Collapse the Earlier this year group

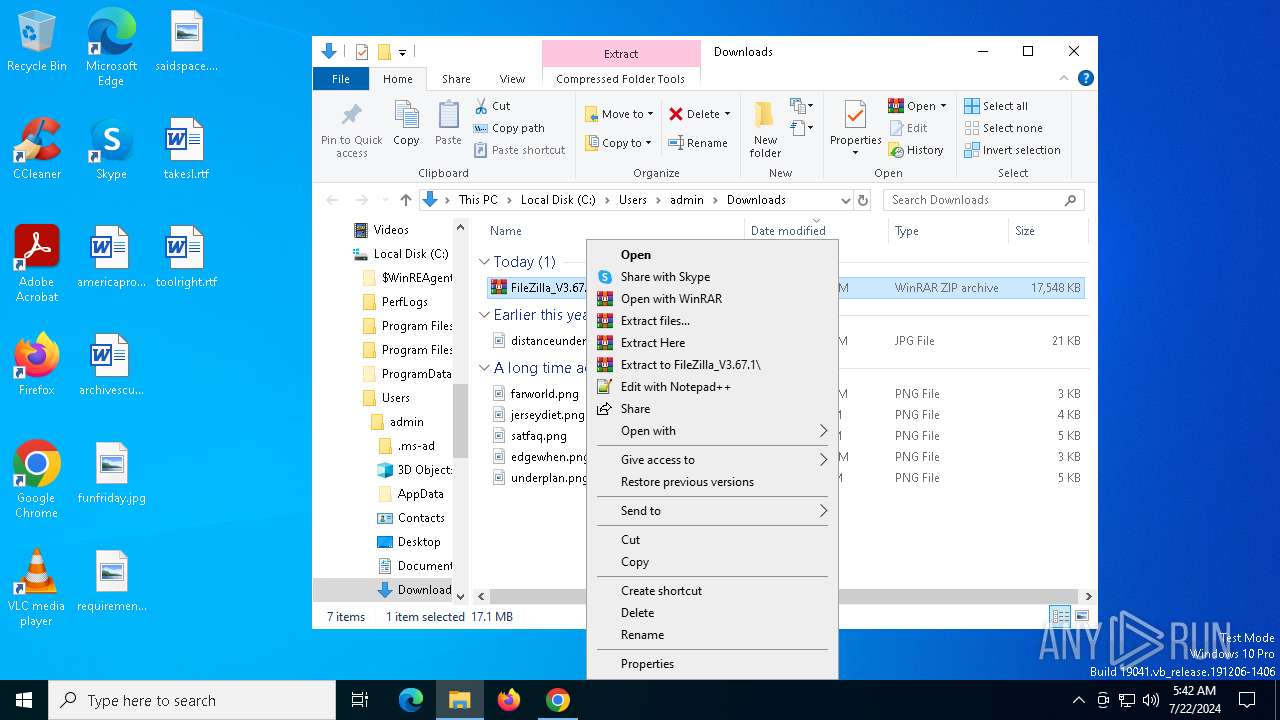(x=484, y=315)
